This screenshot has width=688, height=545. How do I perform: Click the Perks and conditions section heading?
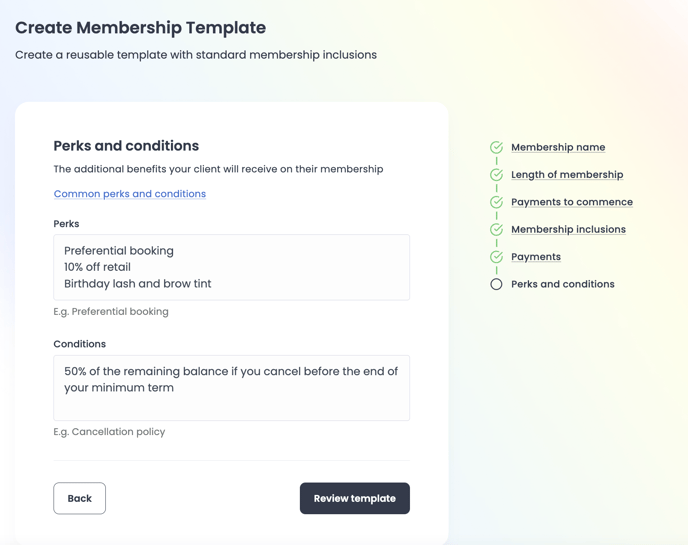126,146
